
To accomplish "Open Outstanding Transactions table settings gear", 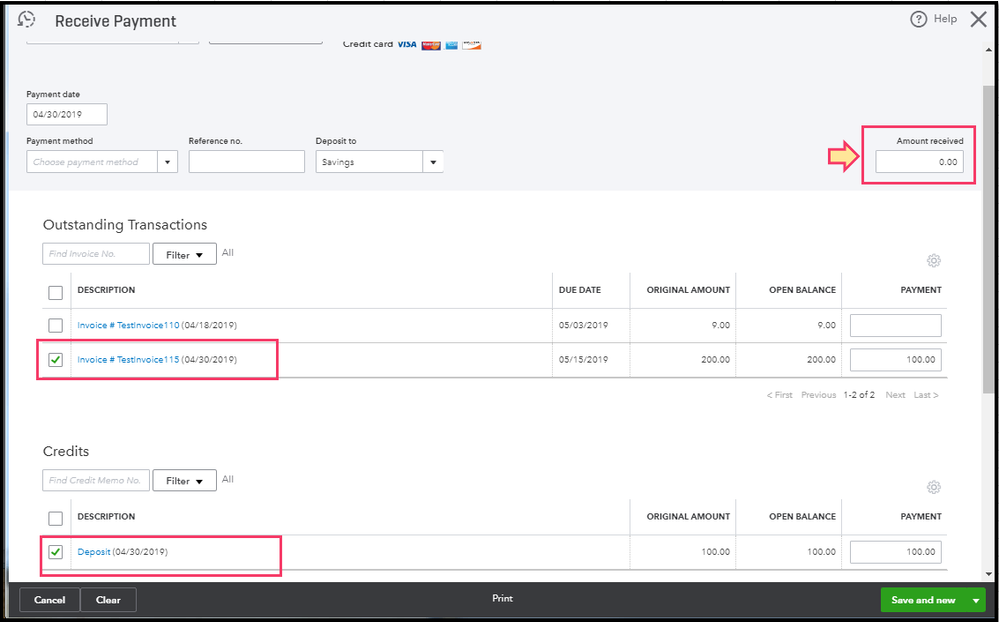I will click(x=933, y=261).
